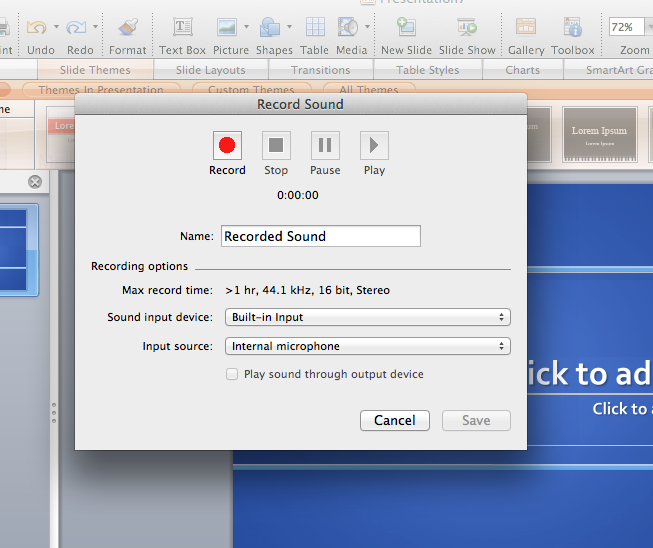Switch to the Slide Themes tab

tap(95, 70)
